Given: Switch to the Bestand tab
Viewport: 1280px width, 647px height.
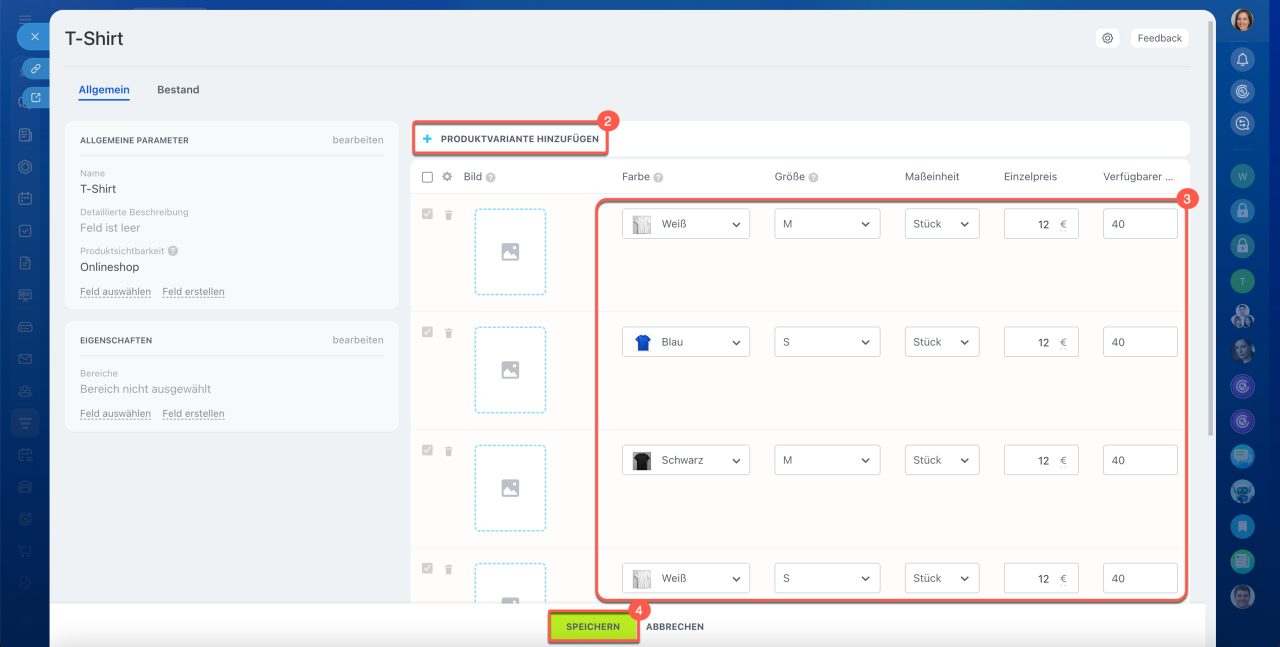Looking at the screenshot, I should (x=178, y=90).
